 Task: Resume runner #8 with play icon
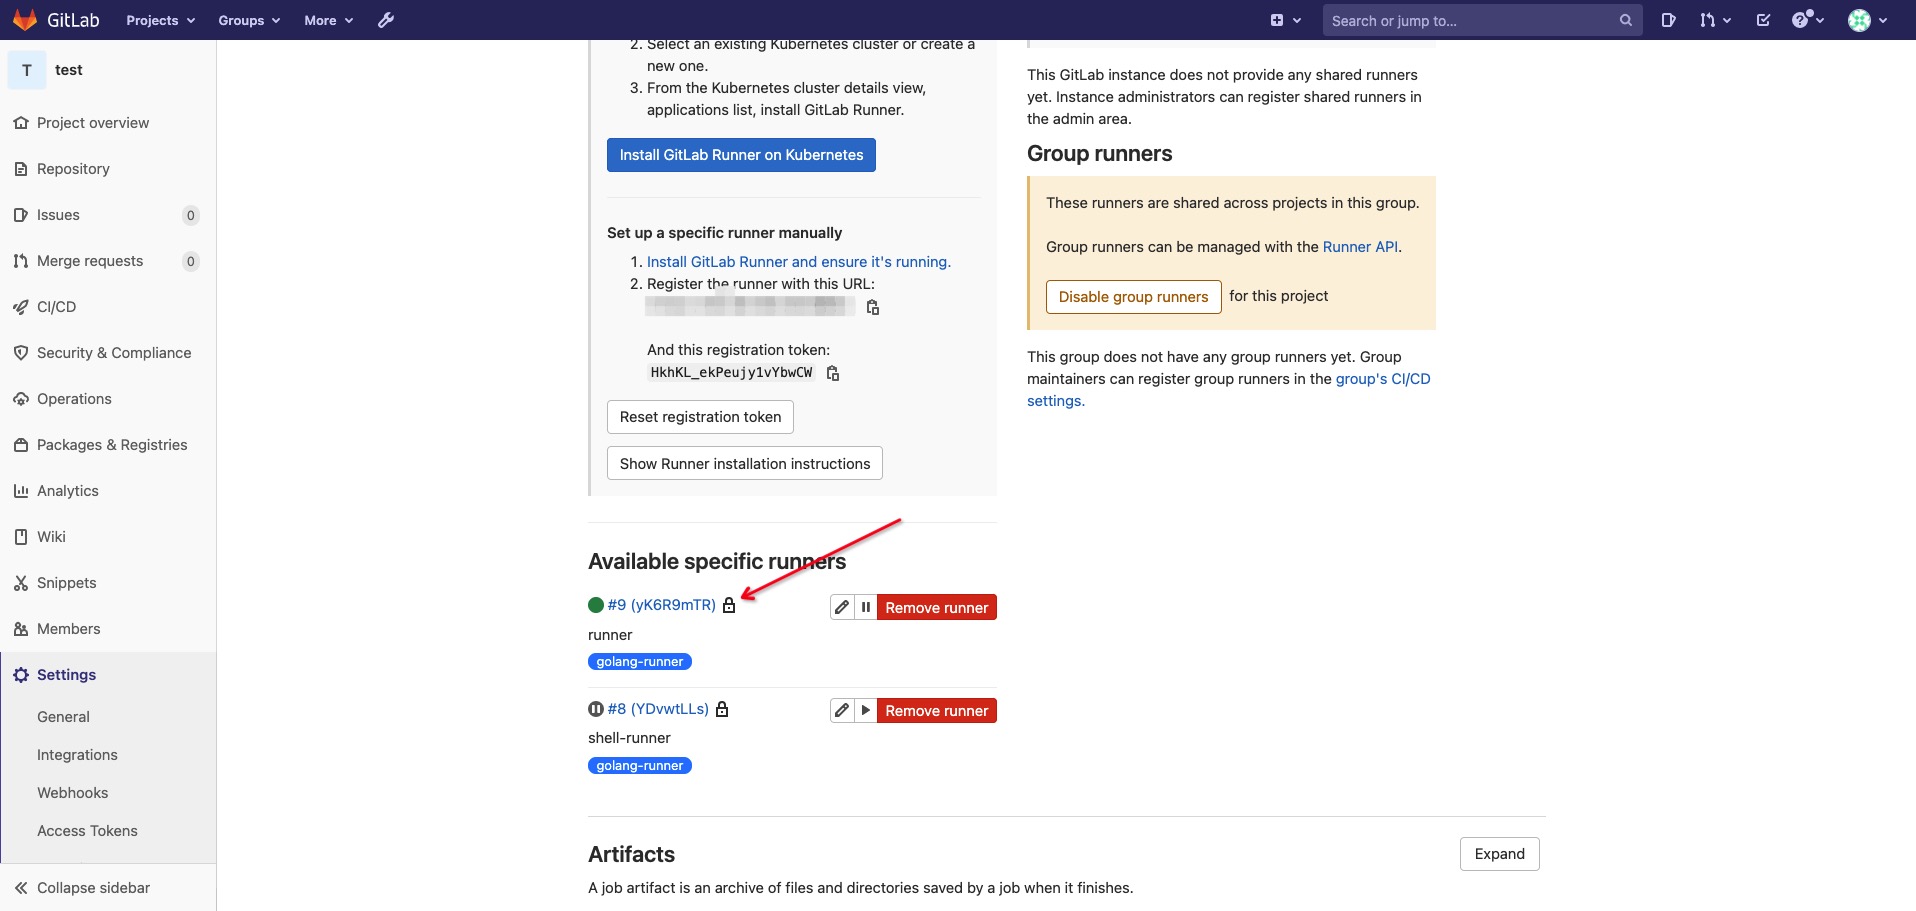click(866, 710)
